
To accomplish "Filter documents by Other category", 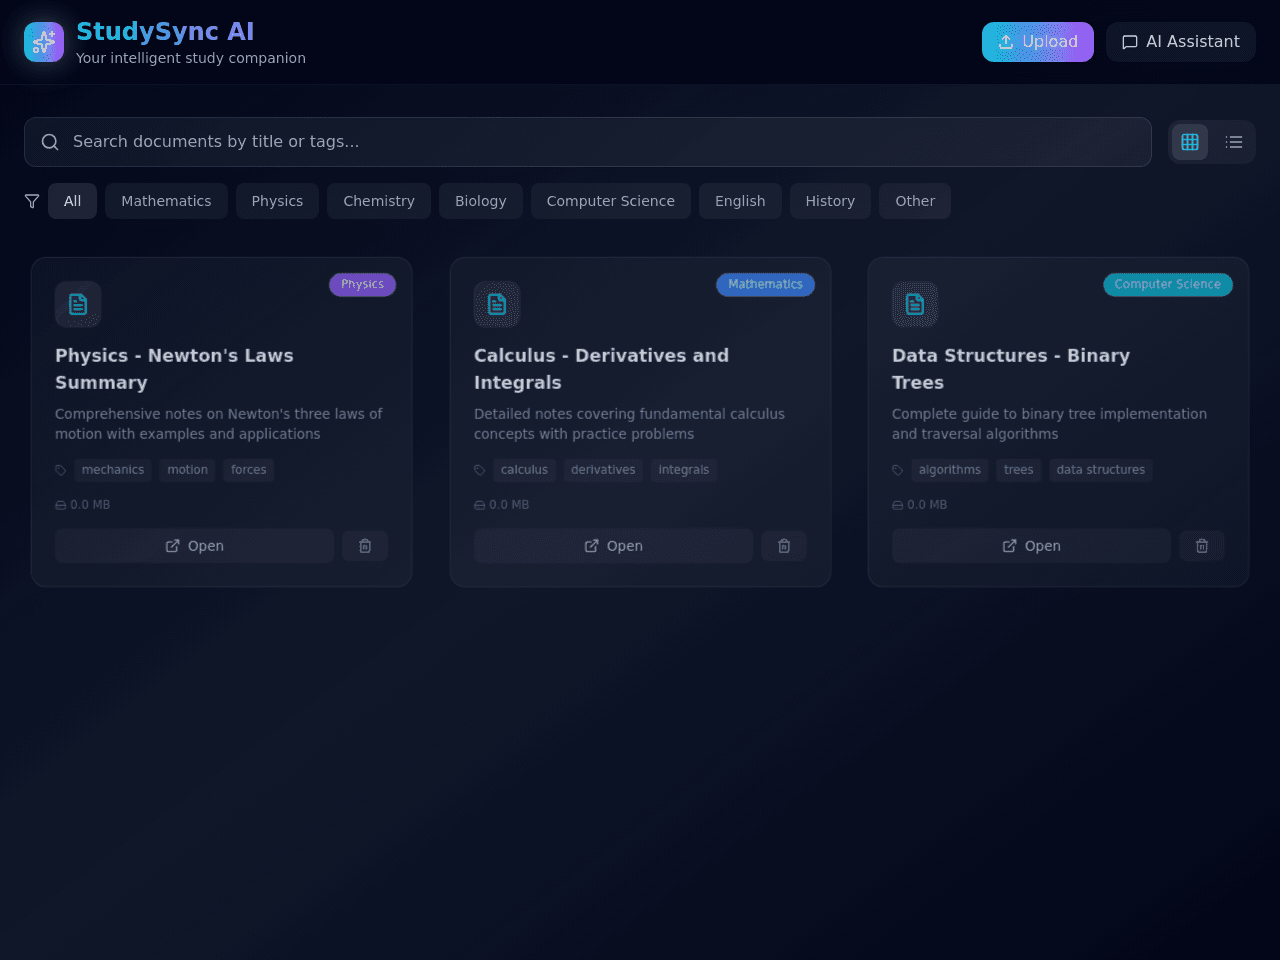I will point(915,201).
